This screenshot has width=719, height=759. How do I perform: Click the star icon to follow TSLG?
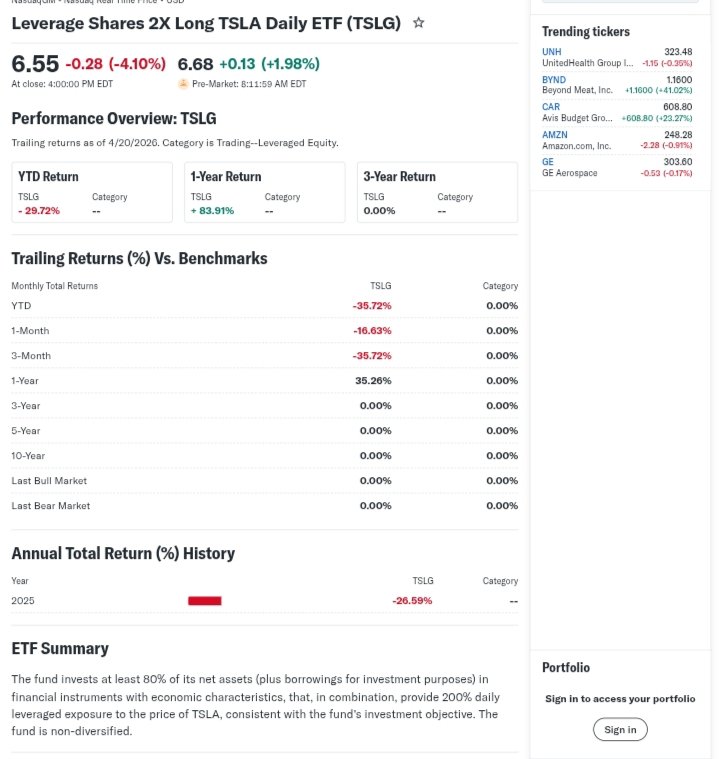pos(419,23)
